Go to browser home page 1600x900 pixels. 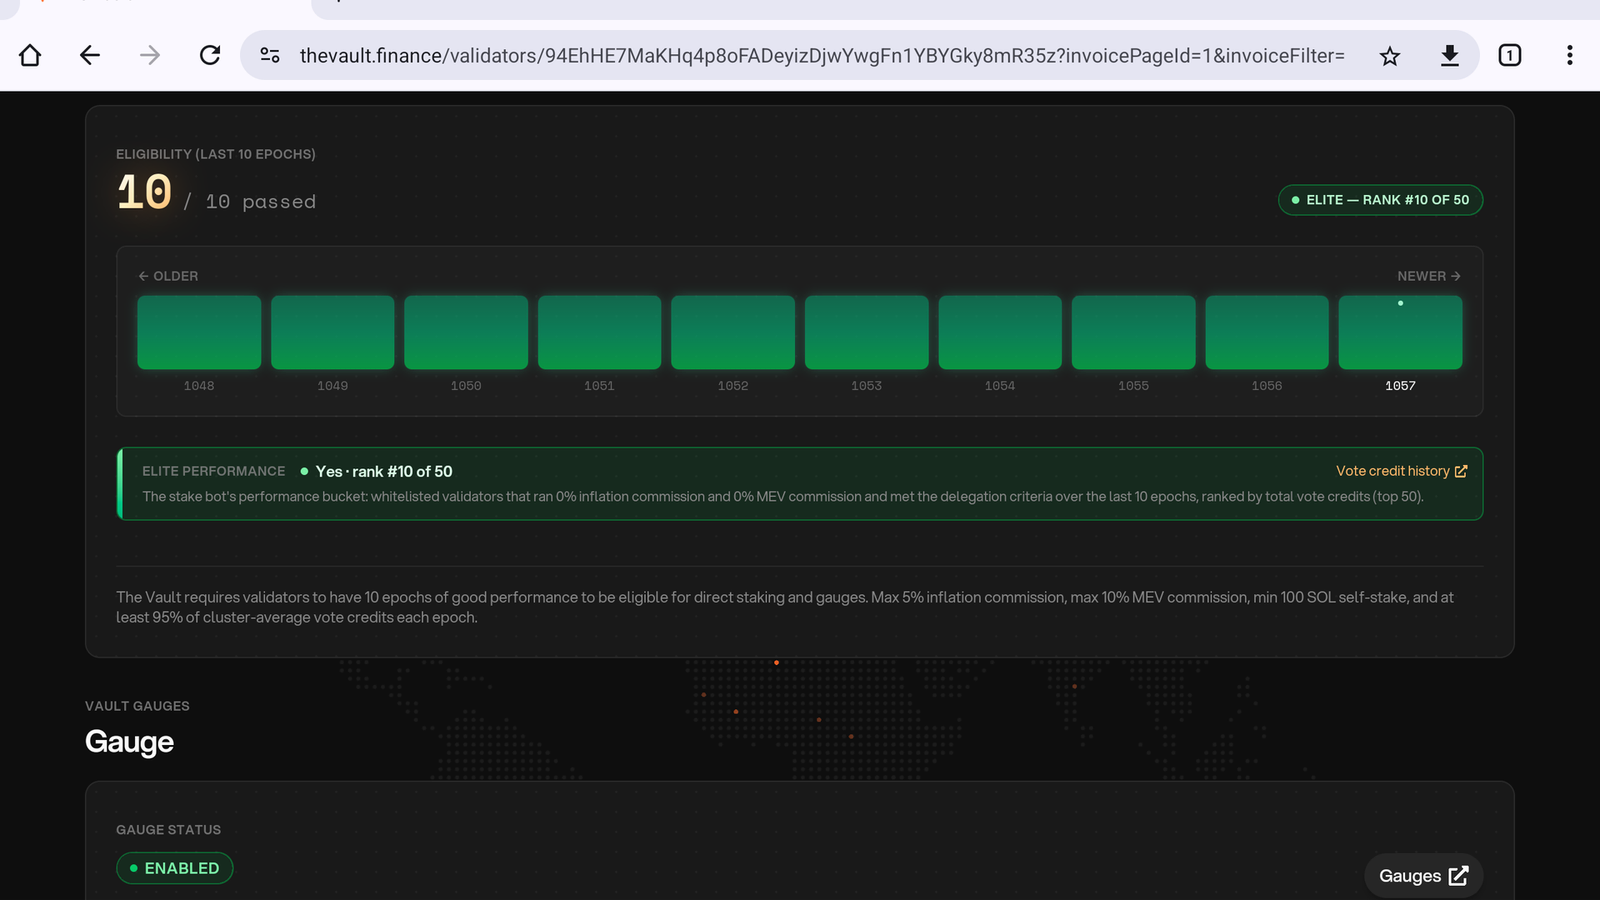pos(30,55)
